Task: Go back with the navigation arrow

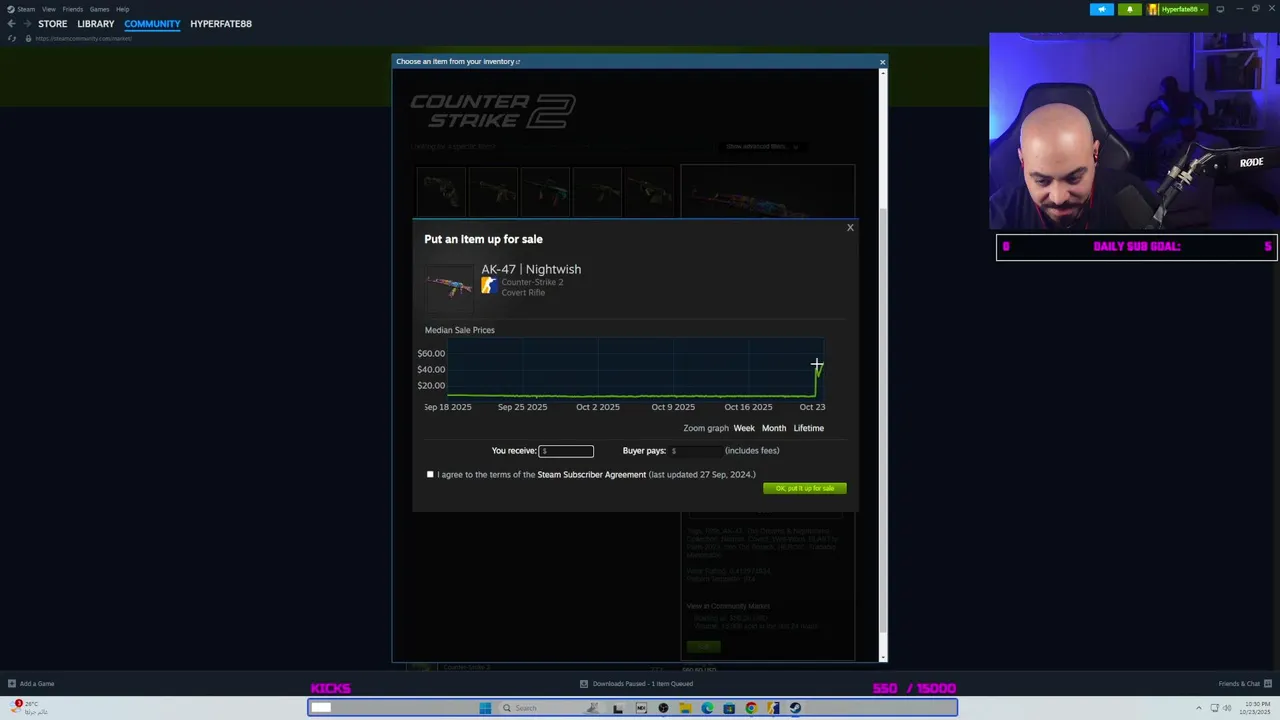Action: [x=11, y=23]
